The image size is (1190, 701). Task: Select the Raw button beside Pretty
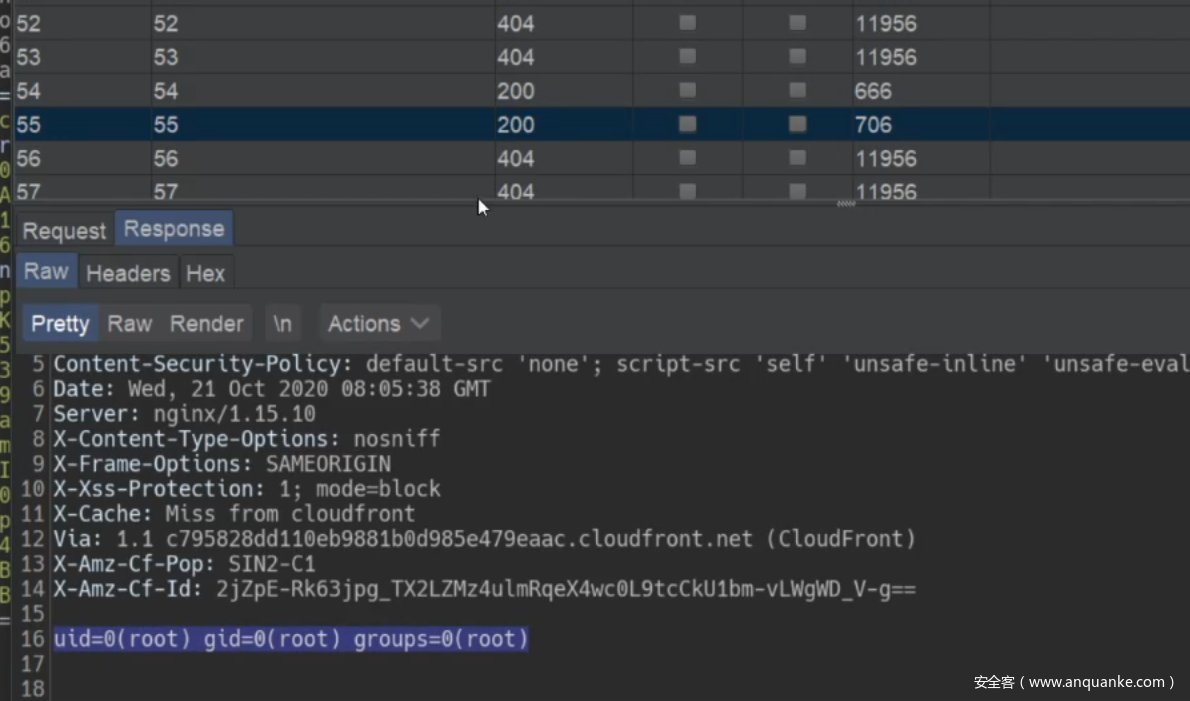pos(130,324)
